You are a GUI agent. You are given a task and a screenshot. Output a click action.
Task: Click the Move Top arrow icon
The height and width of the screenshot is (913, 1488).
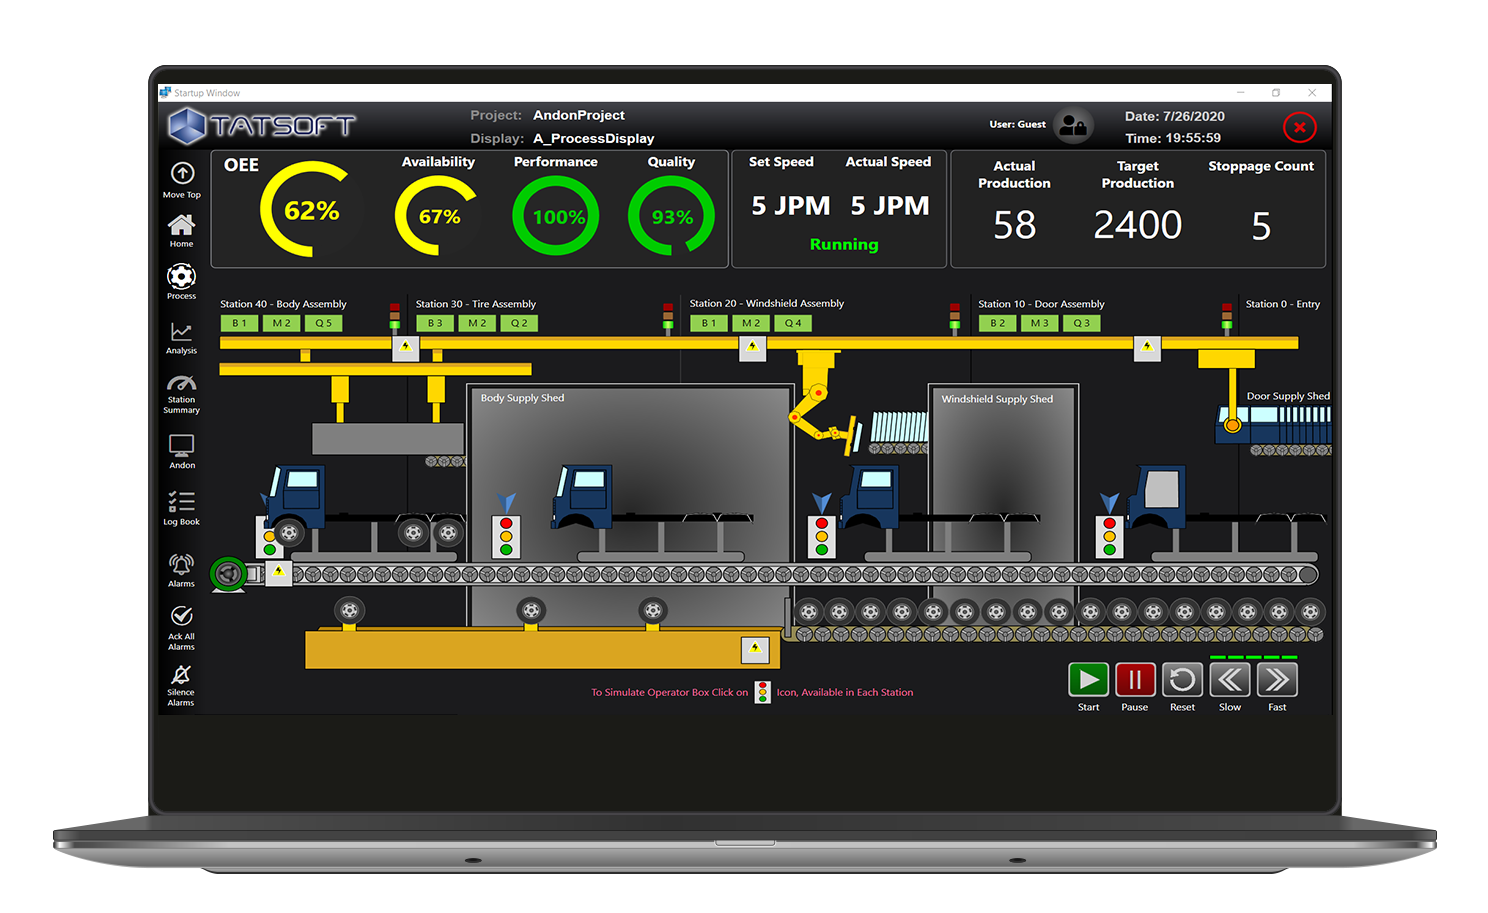(182, 174)
